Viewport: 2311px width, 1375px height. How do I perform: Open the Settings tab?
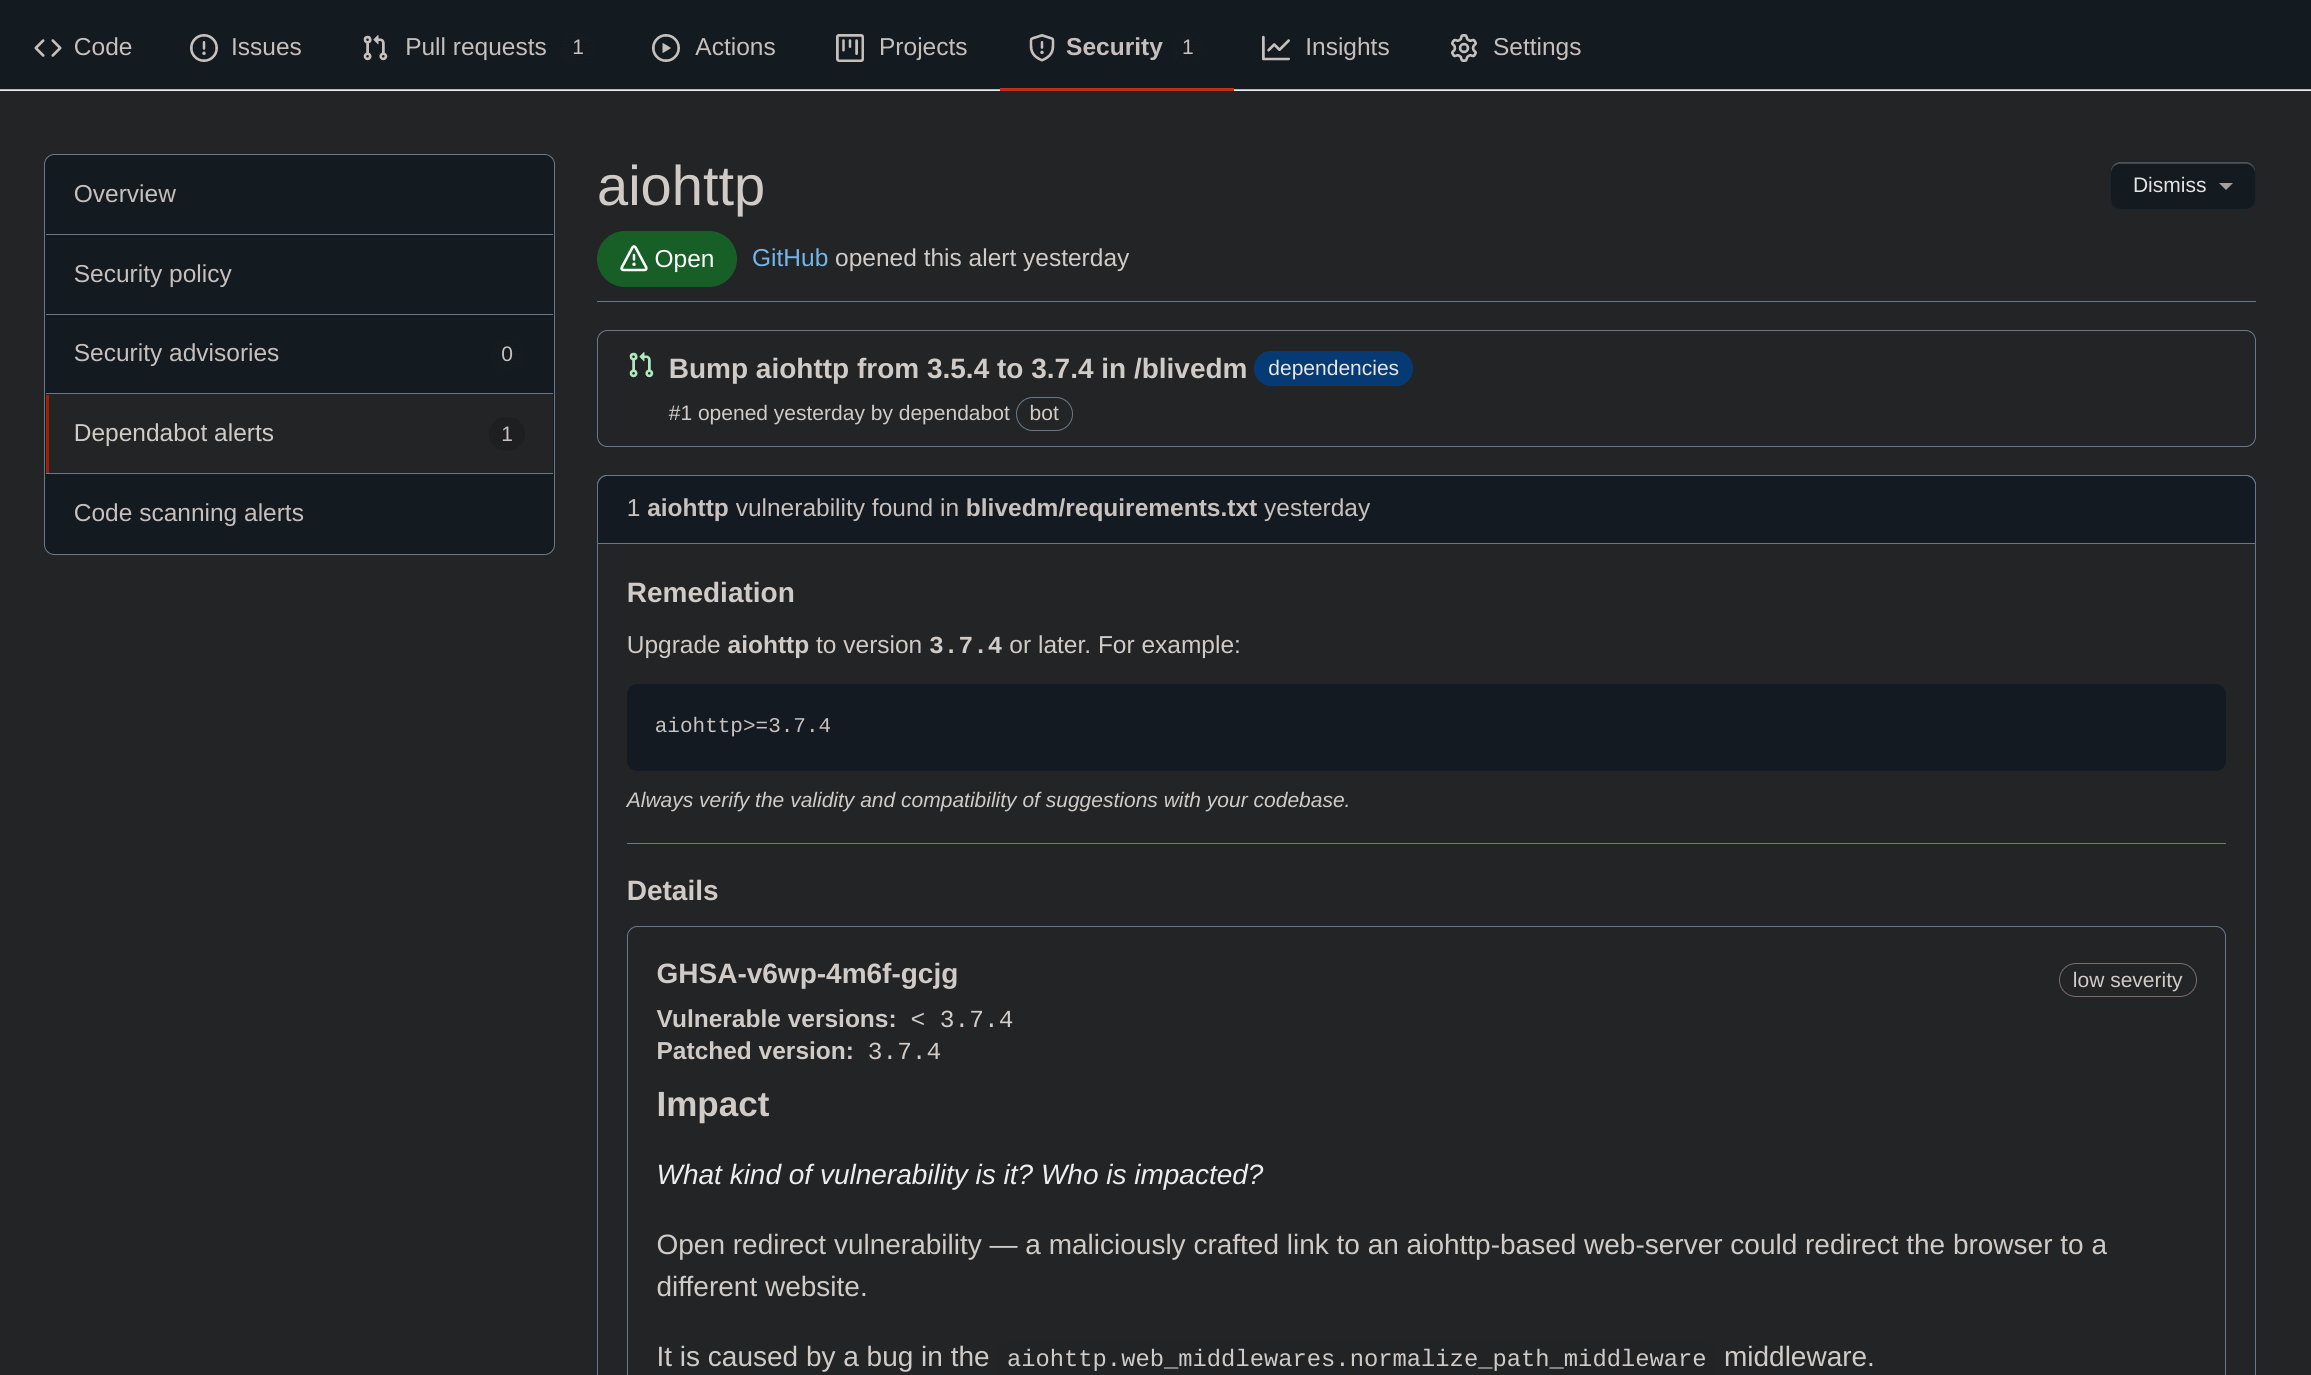coord(1516,47)
